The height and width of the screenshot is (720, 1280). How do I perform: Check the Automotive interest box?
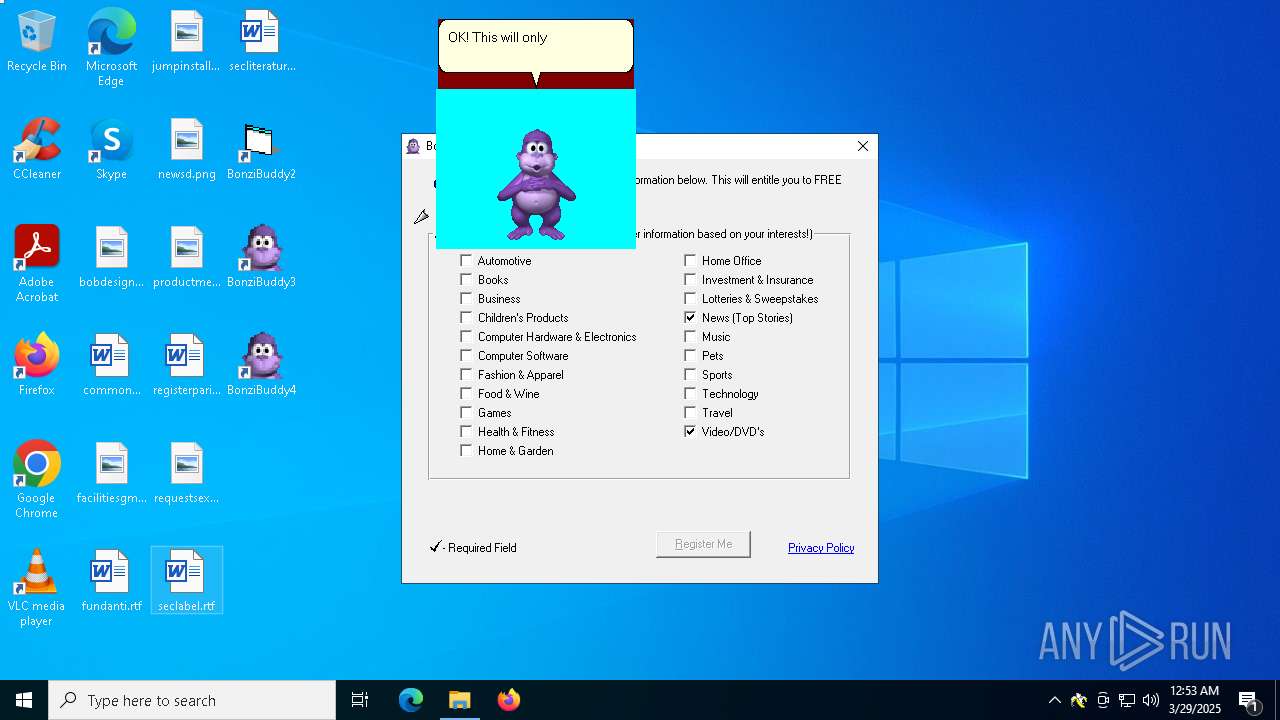(x=466, y=261)
